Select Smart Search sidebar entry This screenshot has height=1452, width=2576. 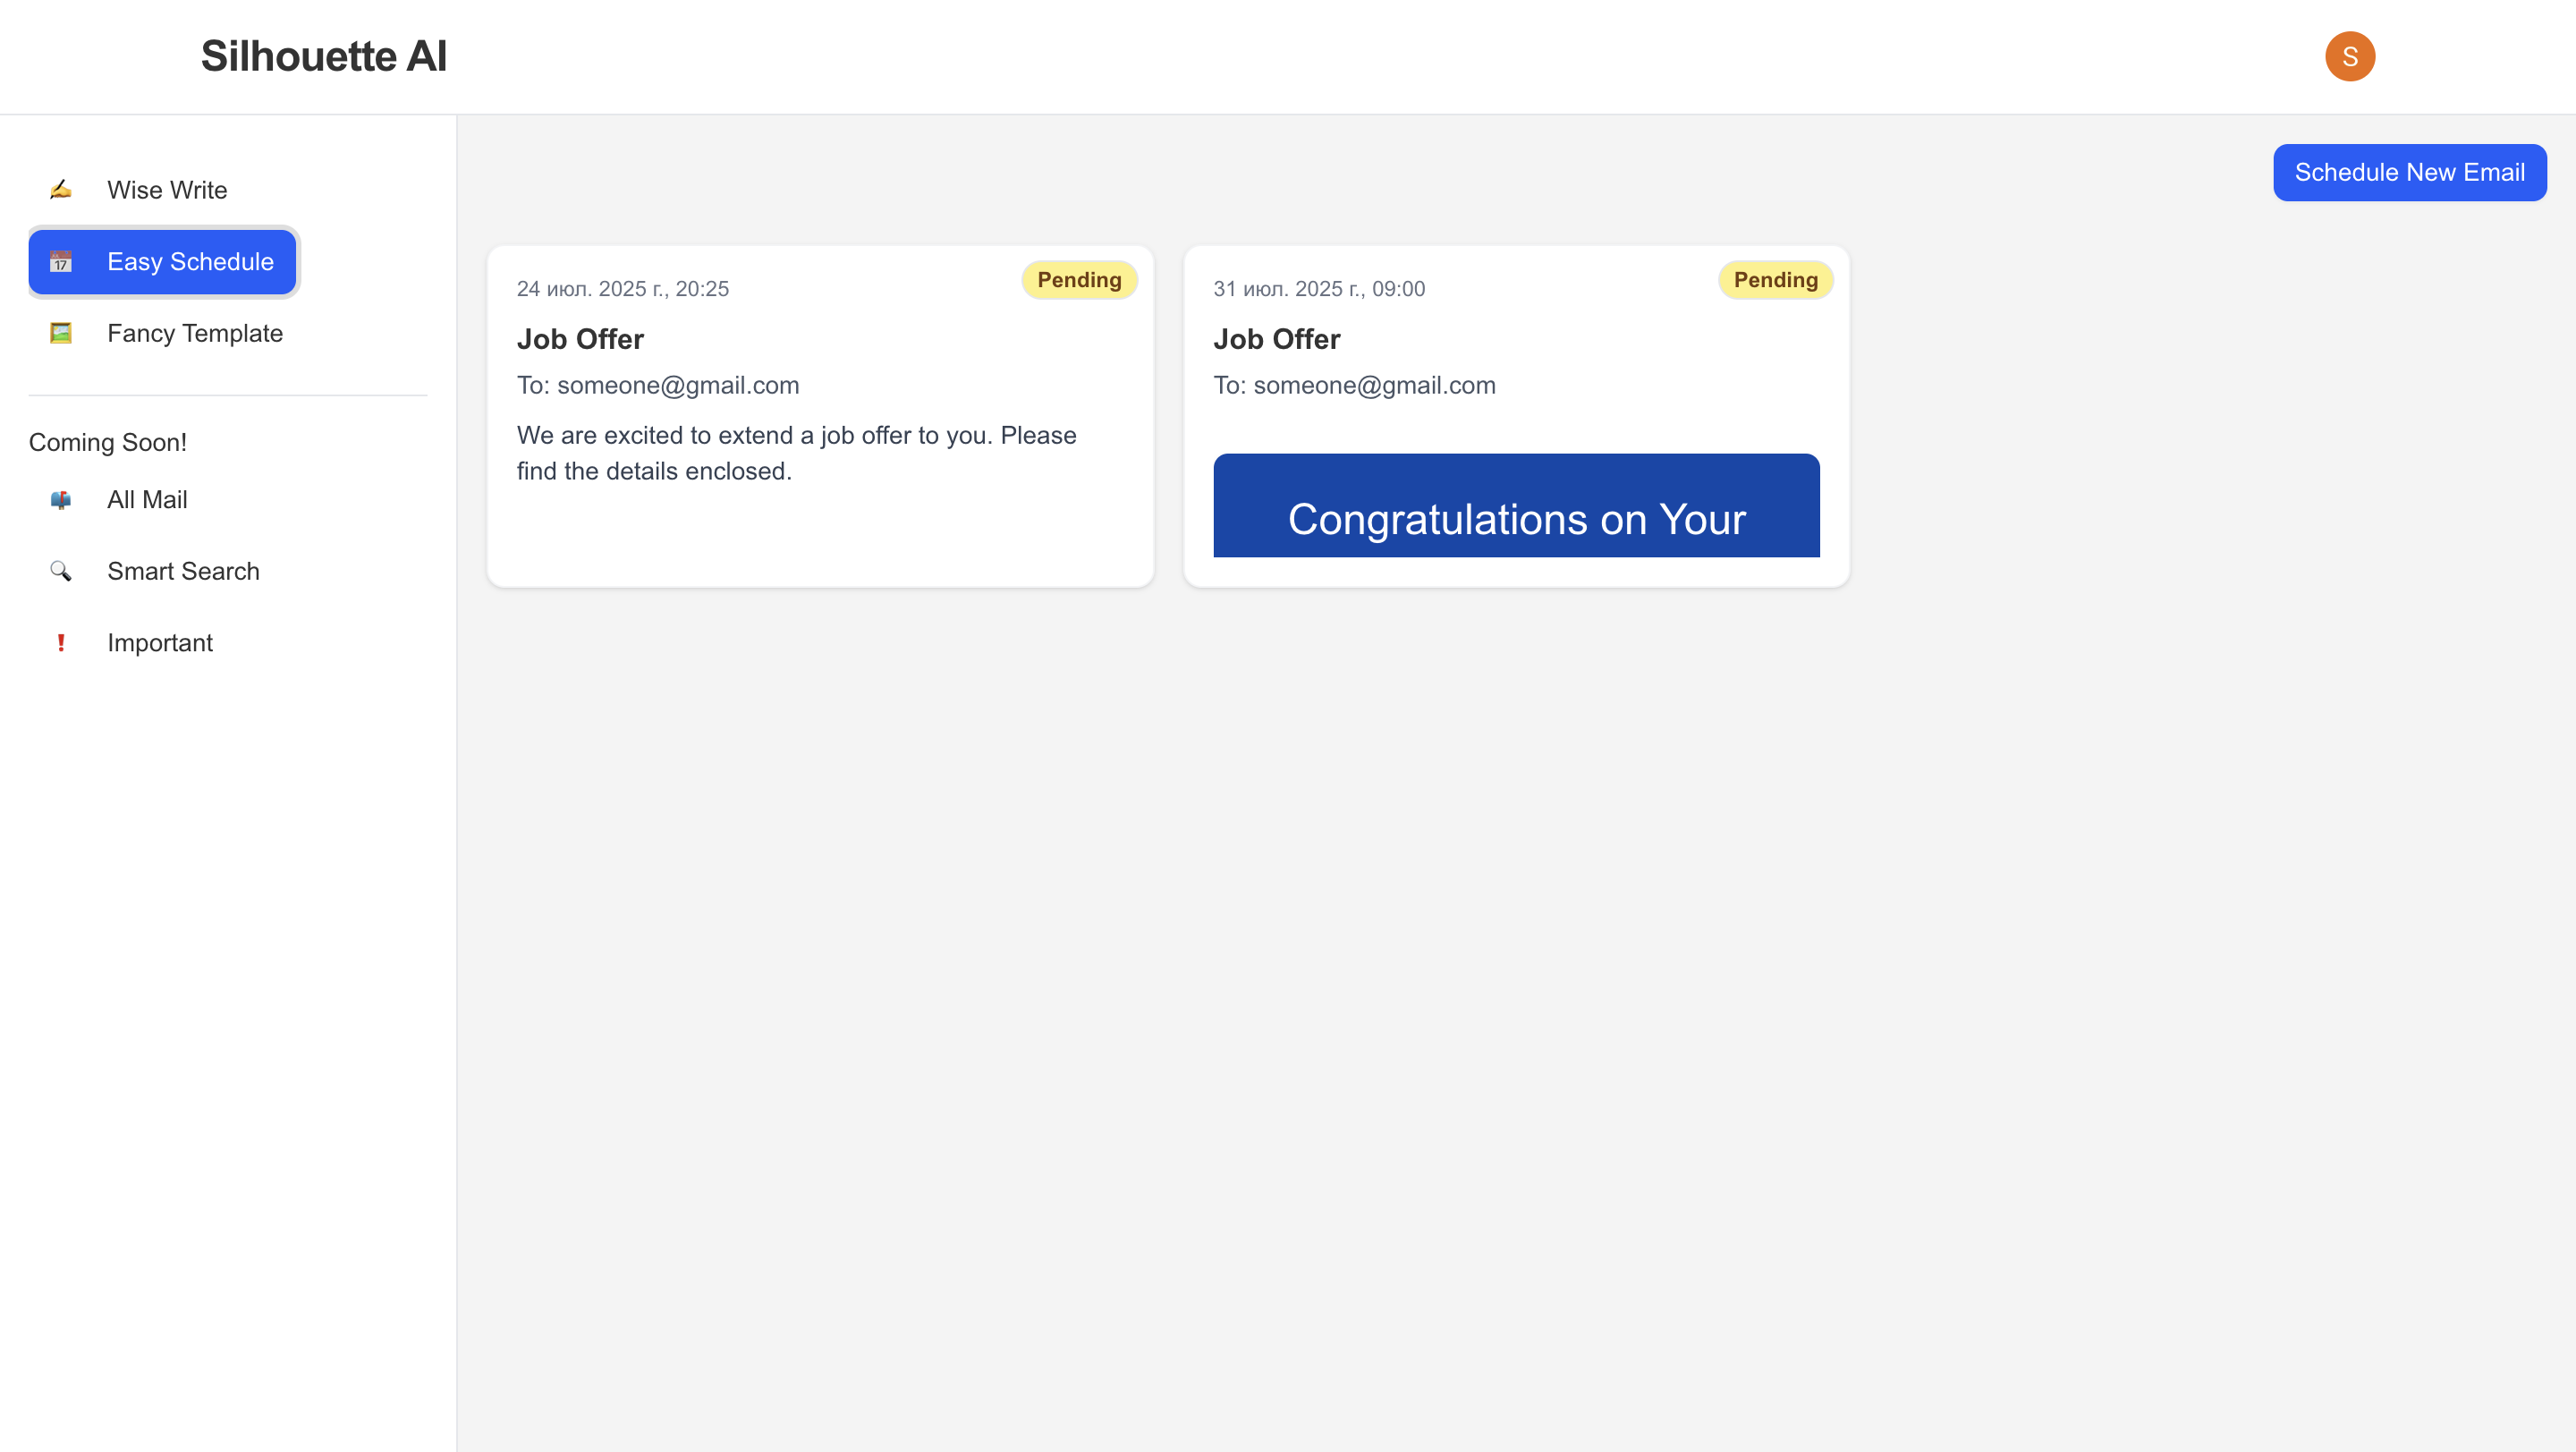[x=183, y=571]
